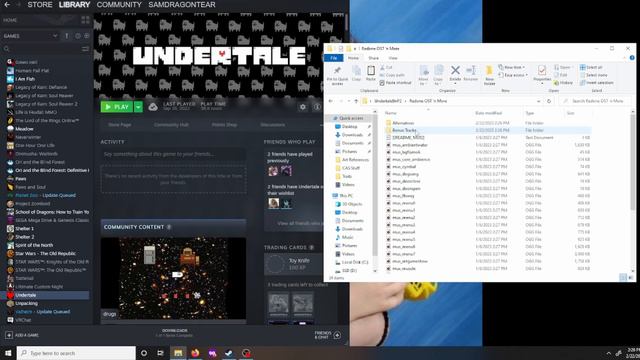Image resolution: width=640 pixels, height=360 pixels.
Task: Click the Windows Start button
Action: coord(8,353)
